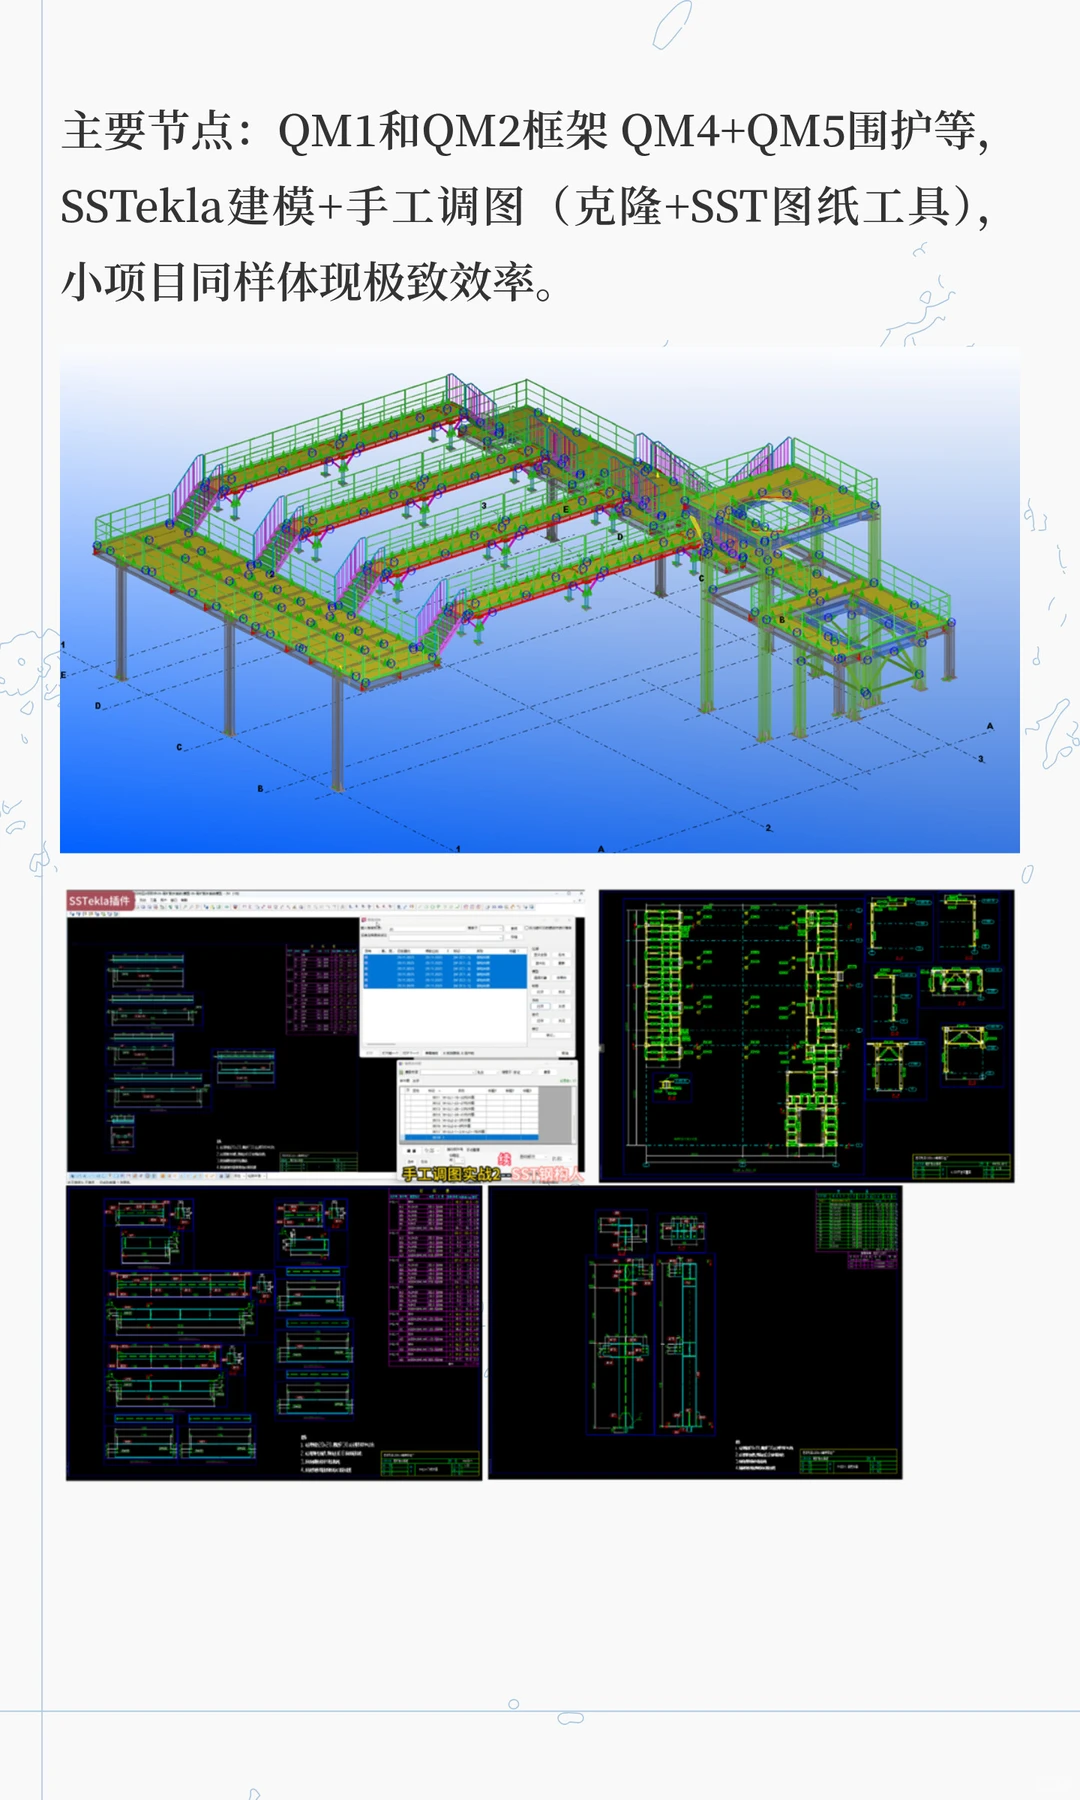Select text line starting with 主要节点
The image size is (1080, 1800).
[526, 131]
